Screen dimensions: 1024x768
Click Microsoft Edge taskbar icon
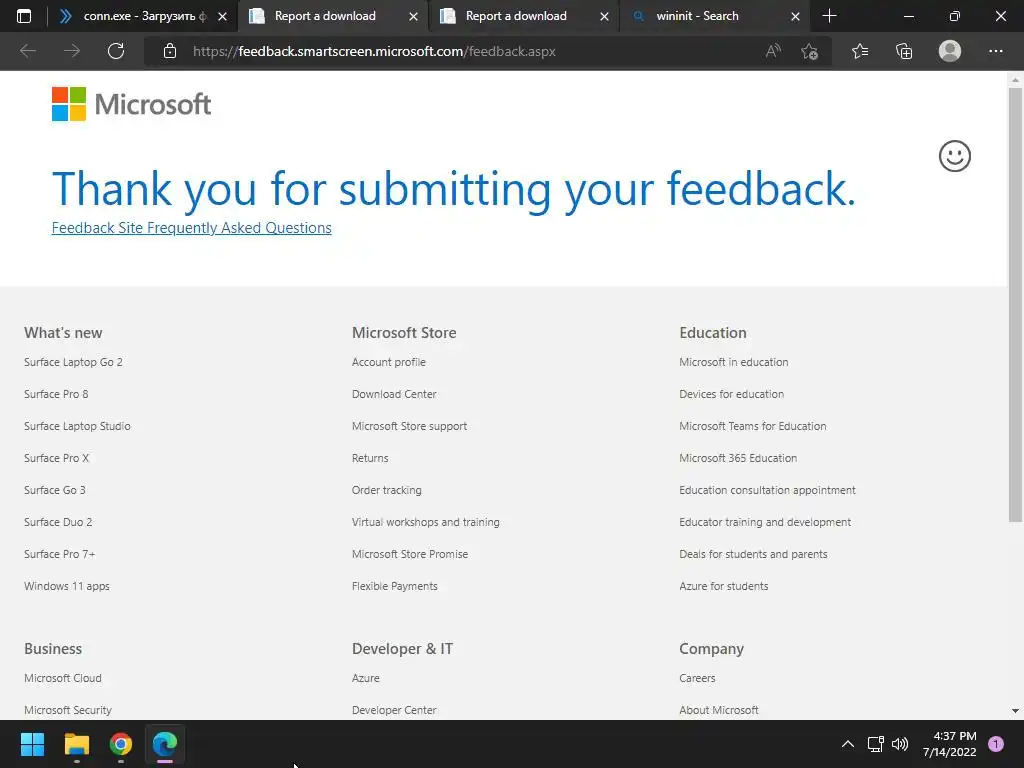[x=165, y=744]
